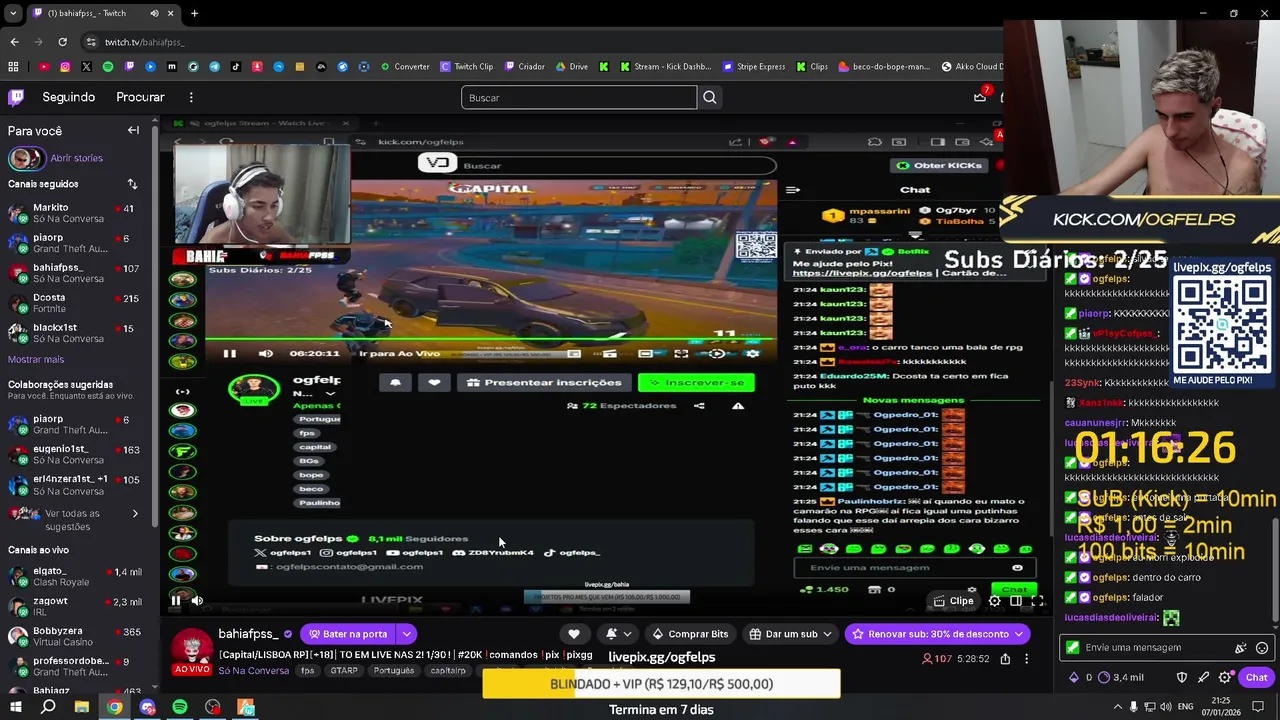This screenshot has width=1280, height=720.
Task: Open Markito channel in sidebar
Action: (x=78, y=213)
